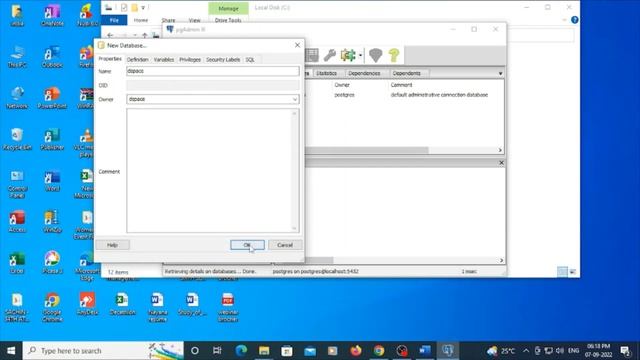Click the taskbar search box
Screen dimensions: 640x360
pyautogui.click(x=103, y=351)
